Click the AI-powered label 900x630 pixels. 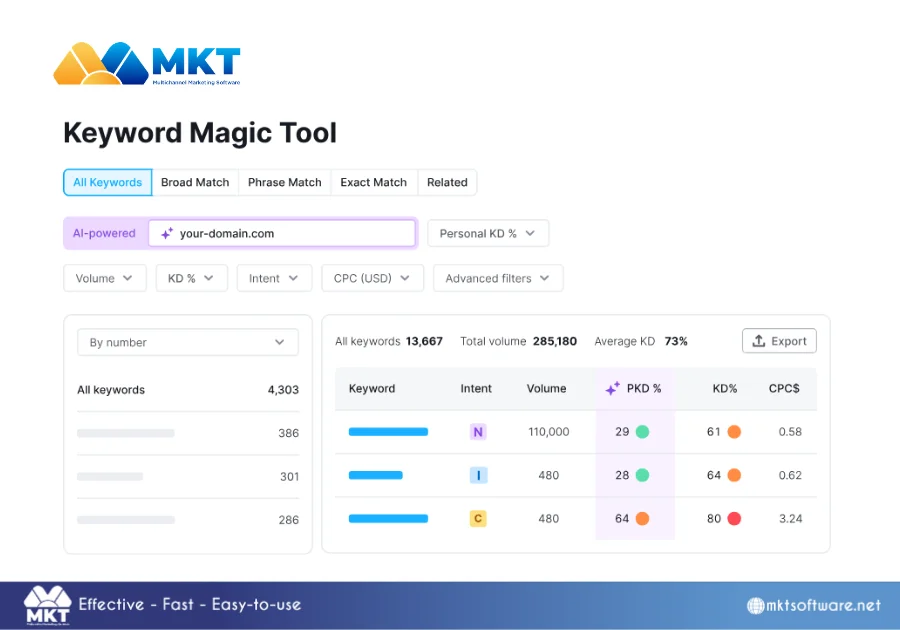[104, 234]
